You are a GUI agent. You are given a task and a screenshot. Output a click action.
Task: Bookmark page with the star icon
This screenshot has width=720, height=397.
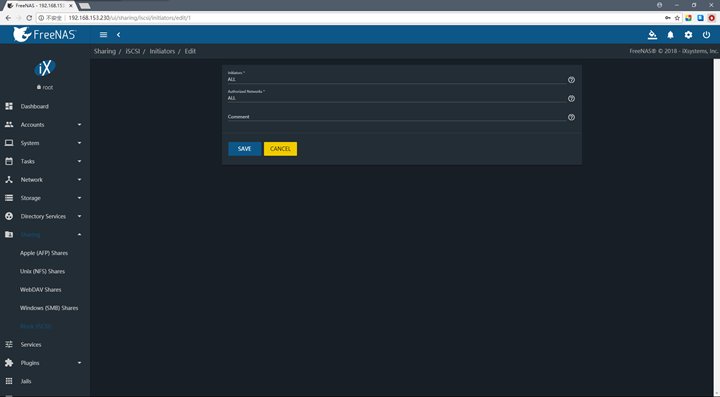coord(677,18)
